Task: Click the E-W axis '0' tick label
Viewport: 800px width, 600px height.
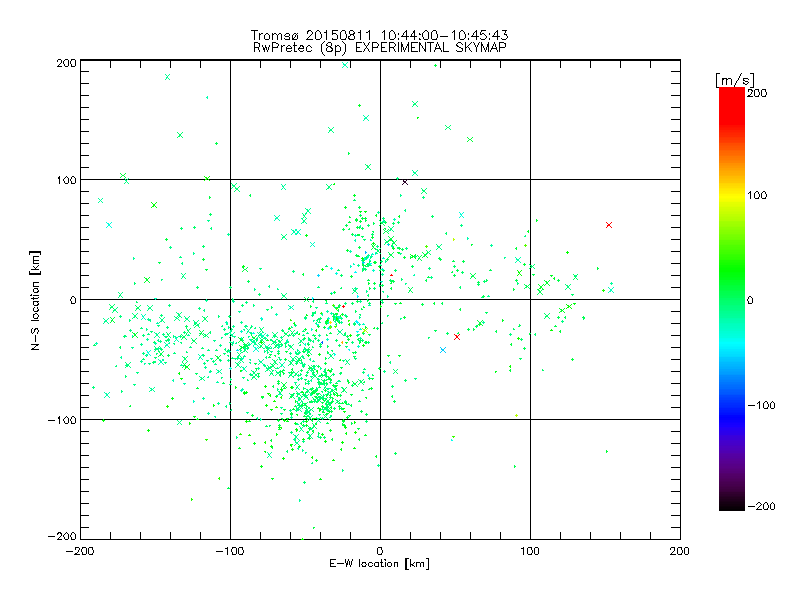Action: click(380, 551)
